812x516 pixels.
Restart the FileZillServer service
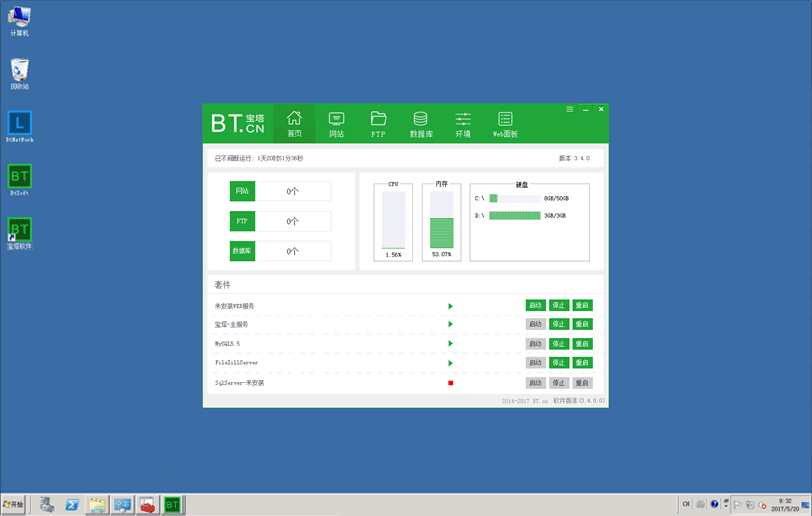583,363
